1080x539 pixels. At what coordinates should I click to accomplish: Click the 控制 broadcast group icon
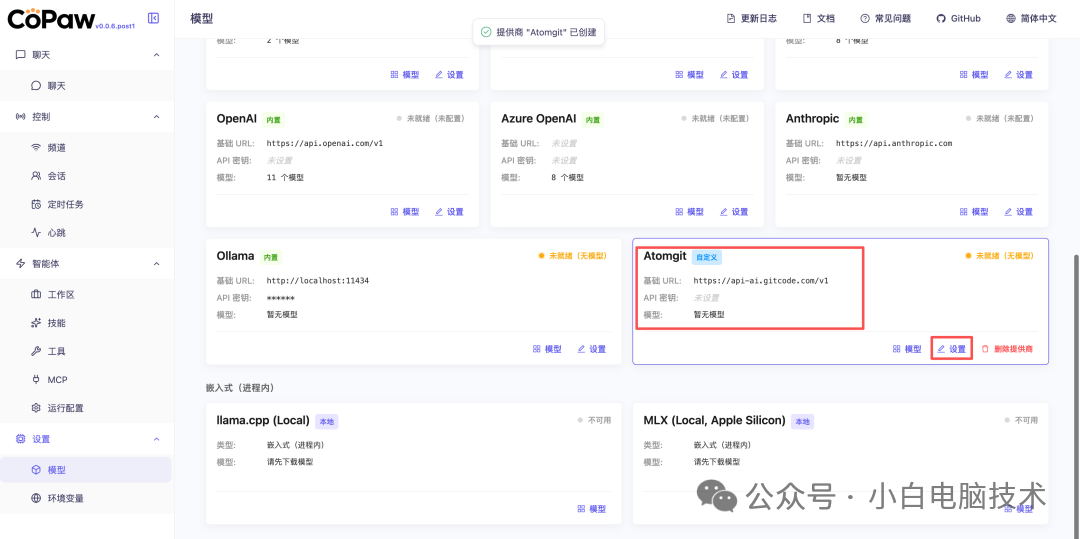point(21,117)
